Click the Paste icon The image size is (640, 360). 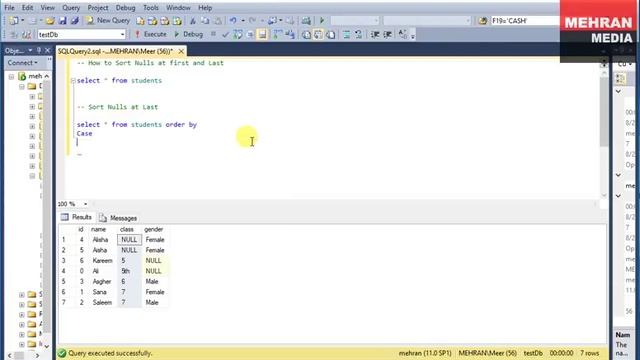pos(218,20)
